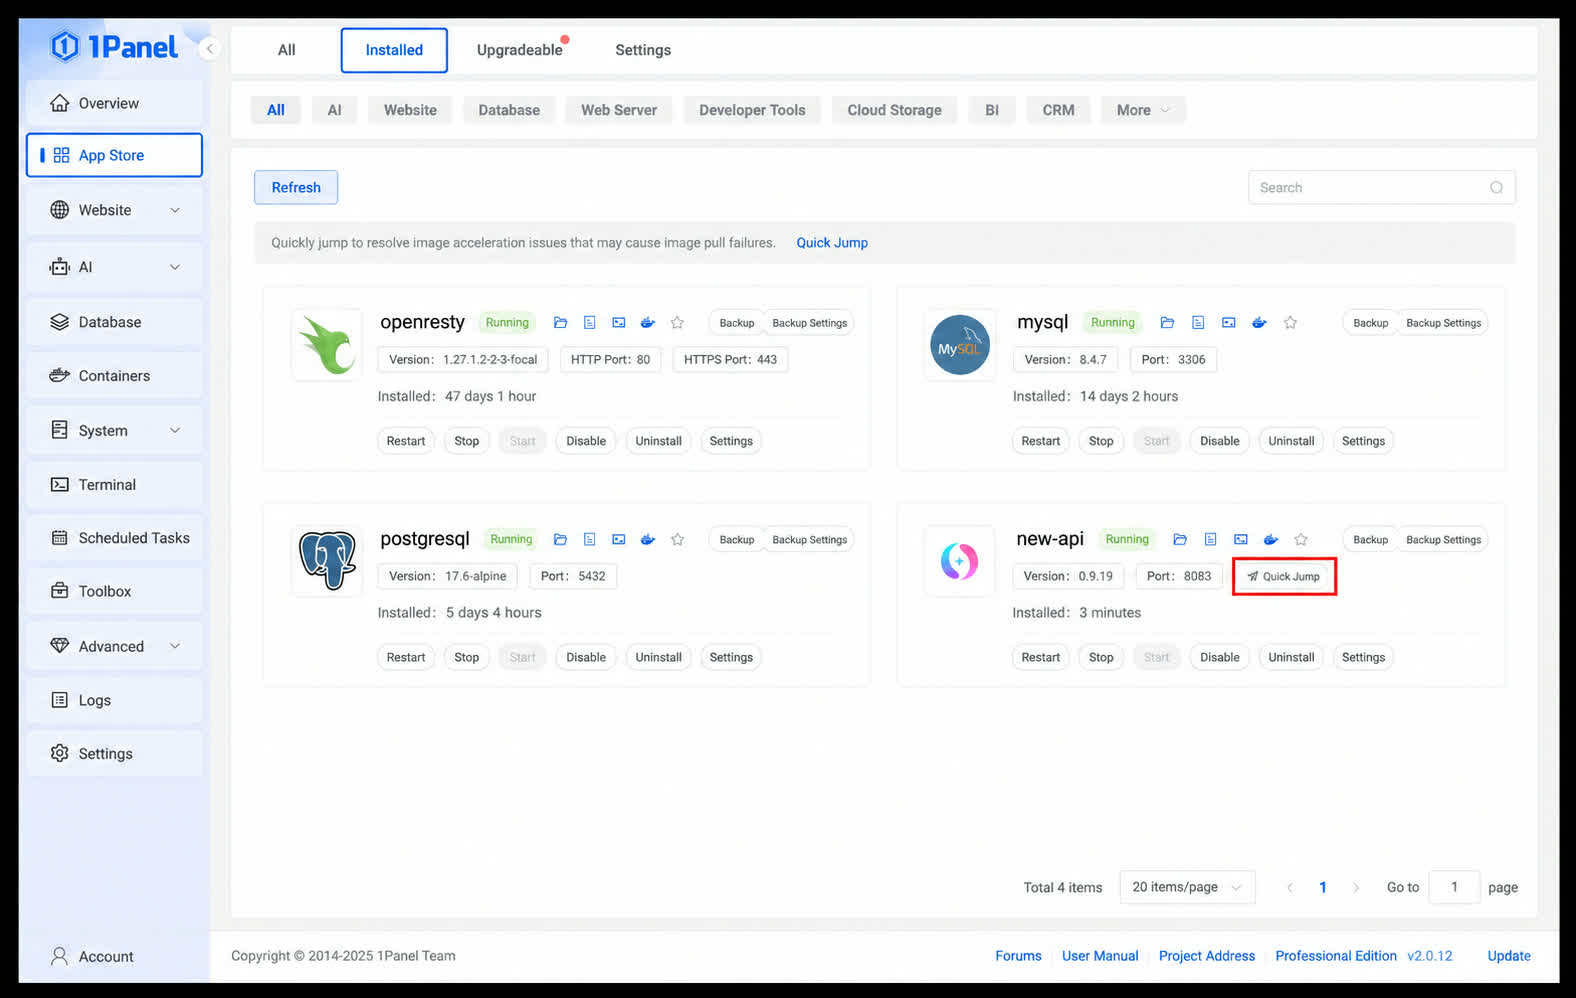Uninstall the postgresql app
1576x998 pixels.
click(x=658, y=658)
